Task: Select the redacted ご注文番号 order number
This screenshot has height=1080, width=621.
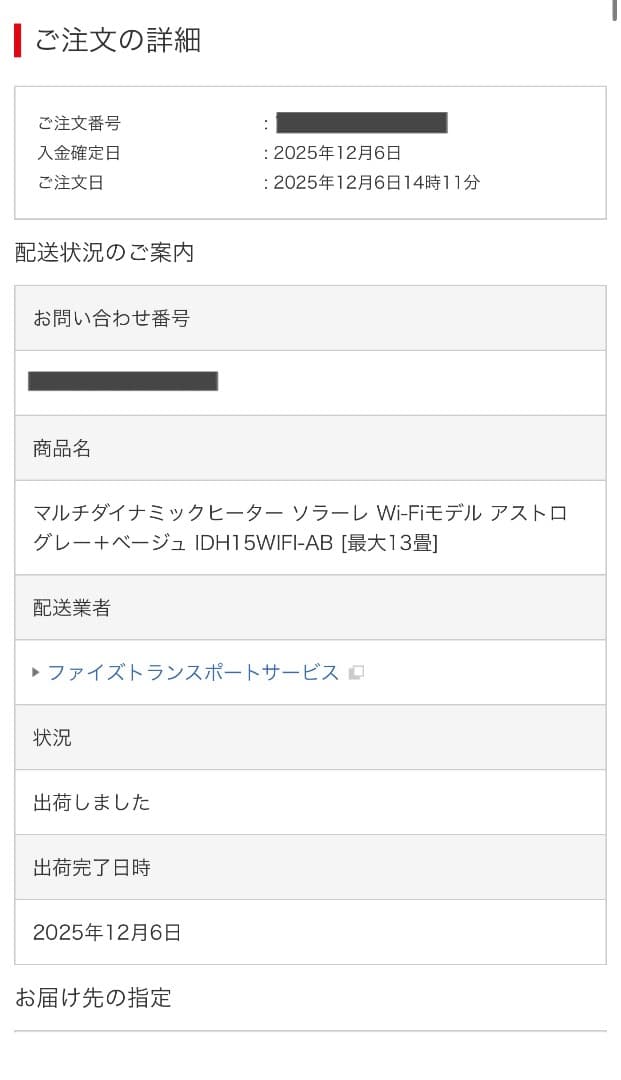Action: click(360, 124)
